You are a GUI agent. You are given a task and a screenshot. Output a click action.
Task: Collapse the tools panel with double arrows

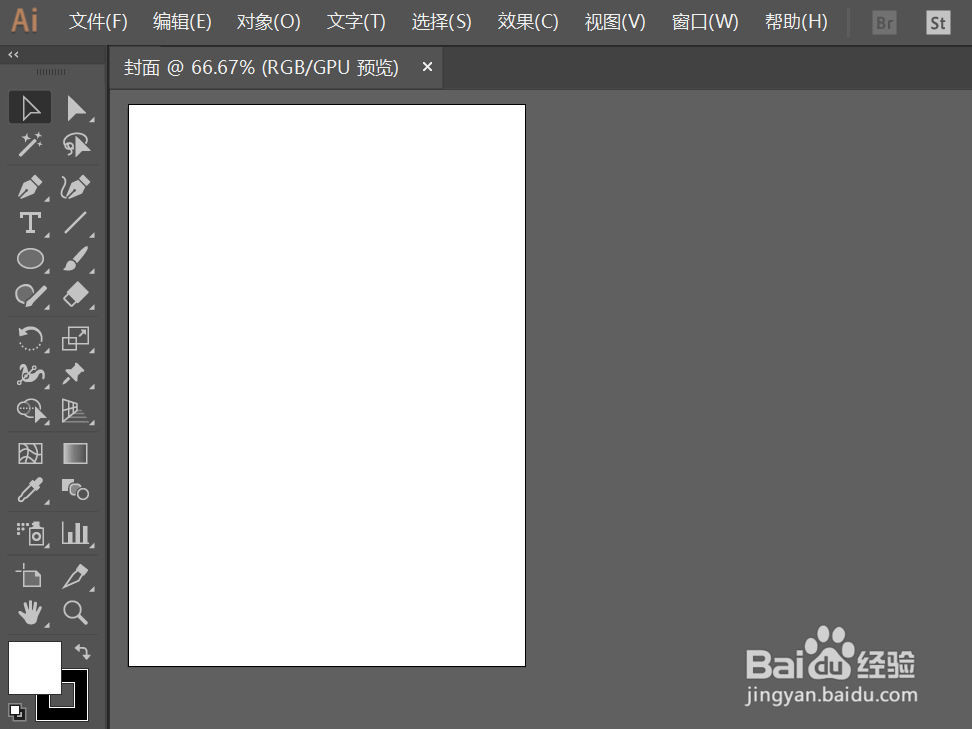(13, 55)
